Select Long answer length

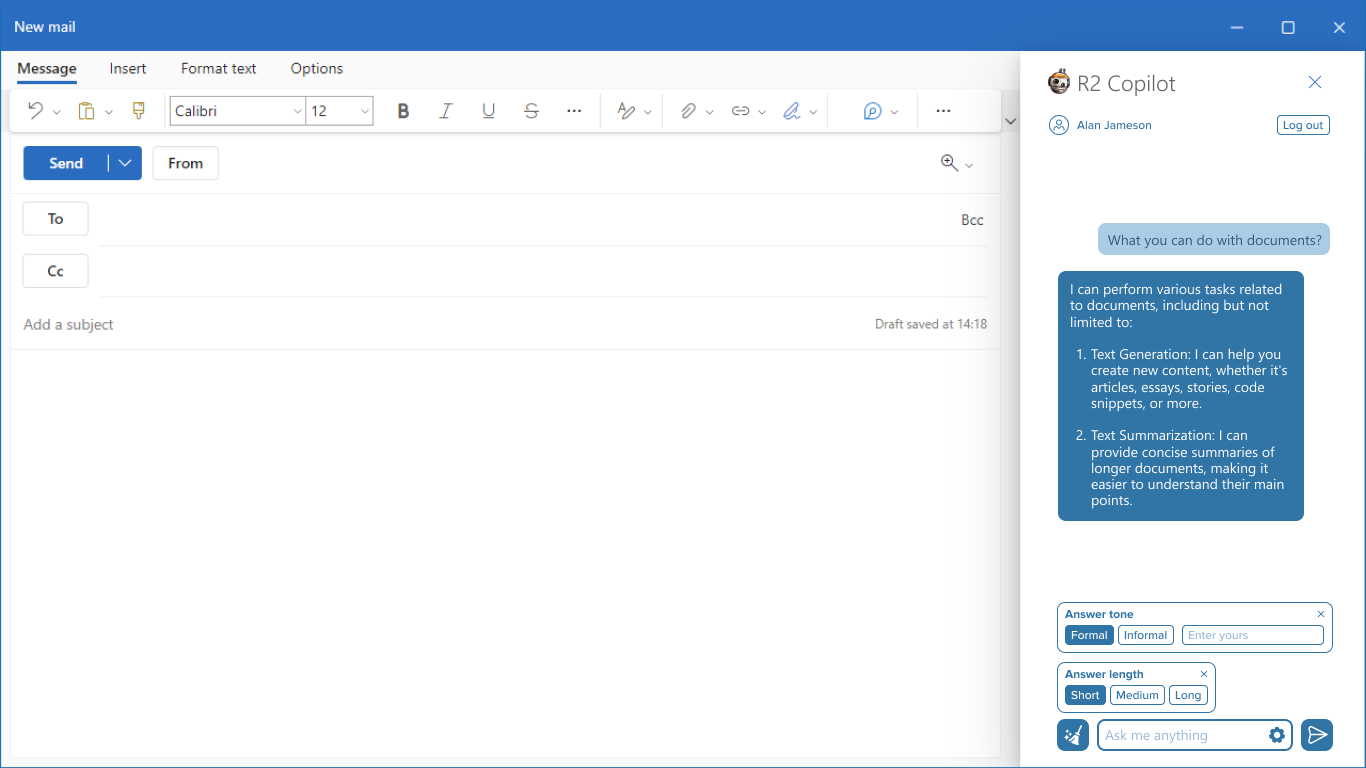pyautogui.click(x=1188, y=695)
